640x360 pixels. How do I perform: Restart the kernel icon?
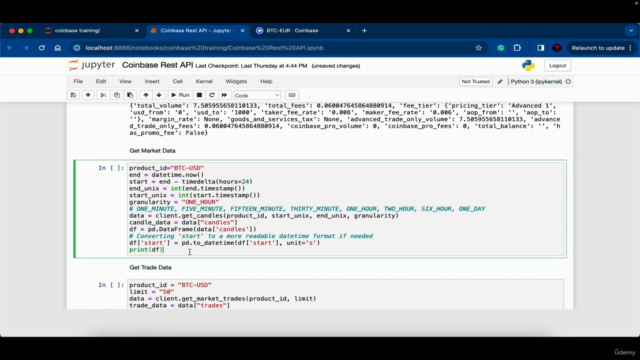tap(211, 95)
